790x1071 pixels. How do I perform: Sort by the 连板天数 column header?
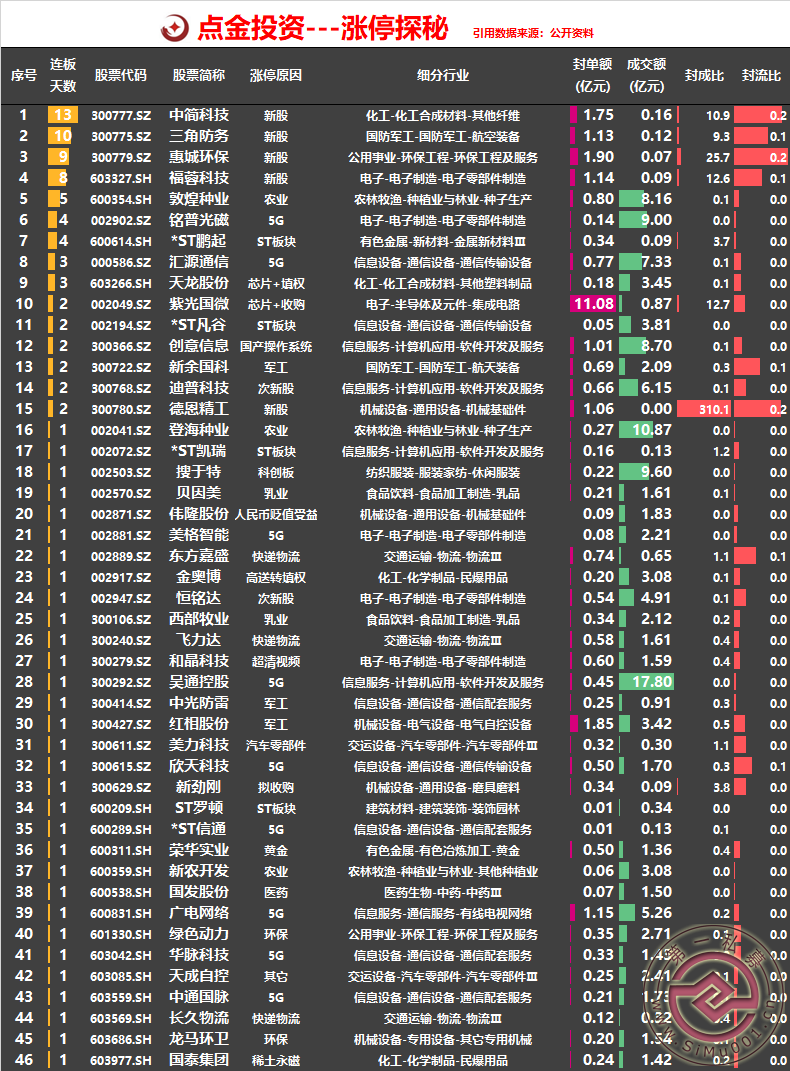pyautogui.click(x=63, y=75)
